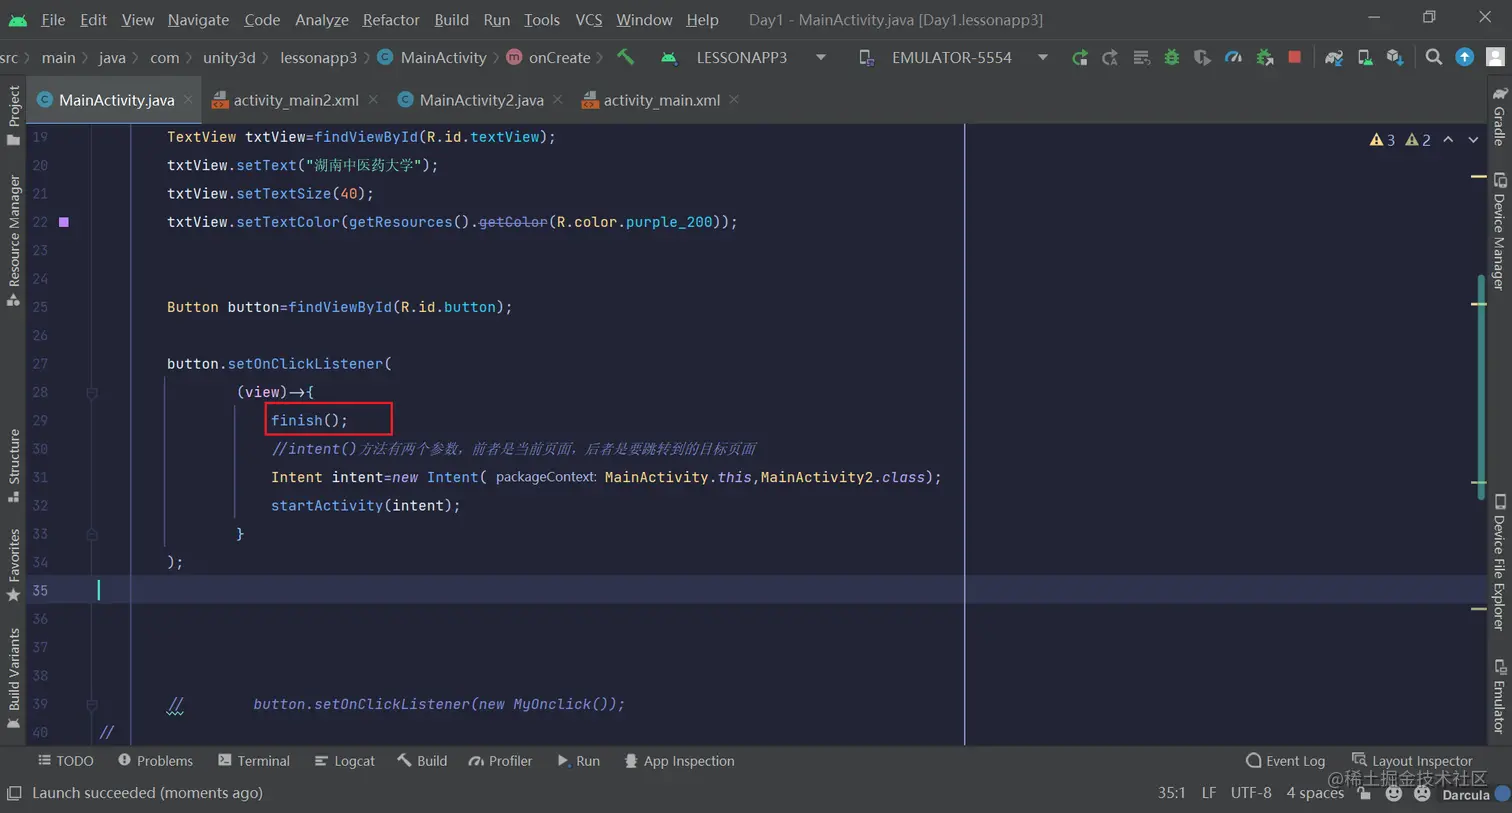Open the VCS menu
1512x813 pixels.
point(589,20)
